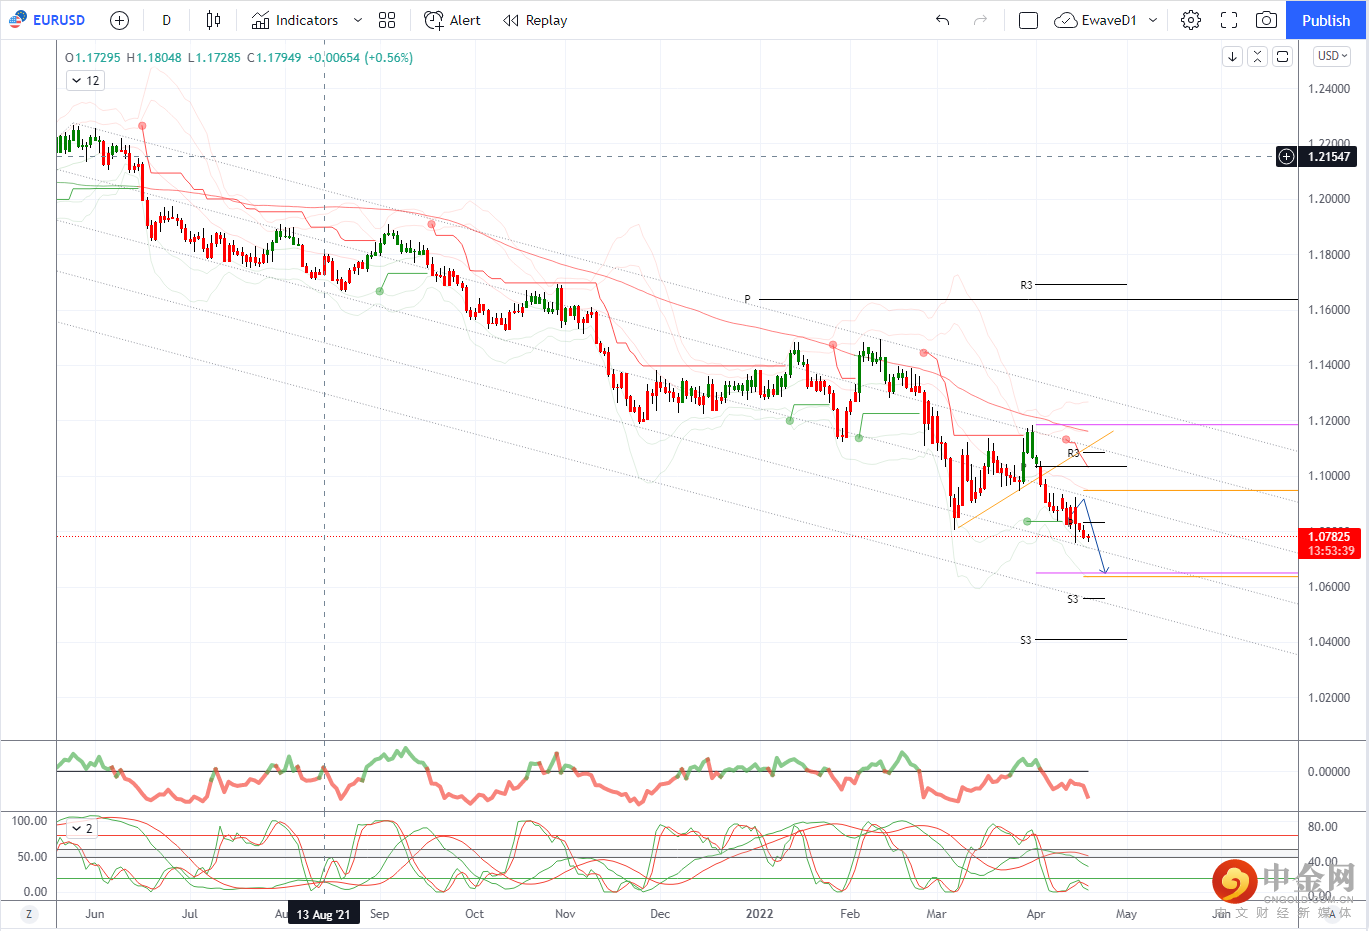
Task: Undo the last chart action
Action: [x=942, y=20]
